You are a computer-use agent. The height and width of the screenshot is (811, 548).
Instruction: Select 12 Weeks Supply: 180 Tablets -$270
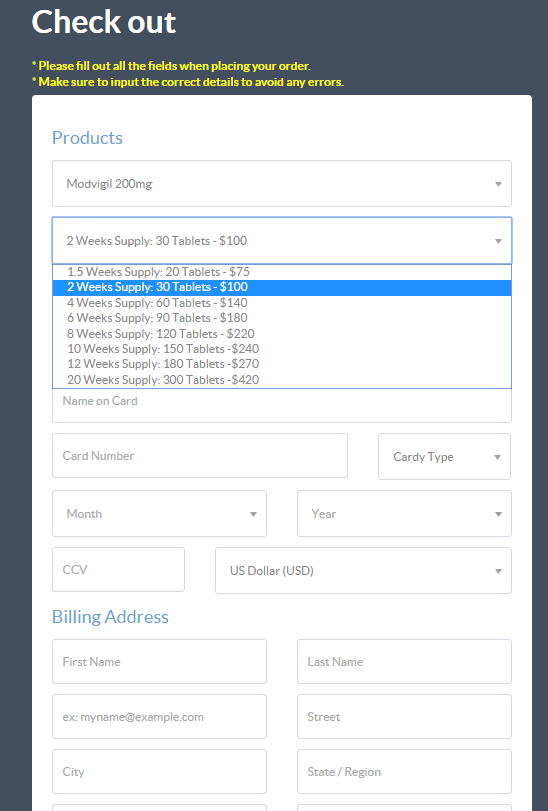(282, 364)
